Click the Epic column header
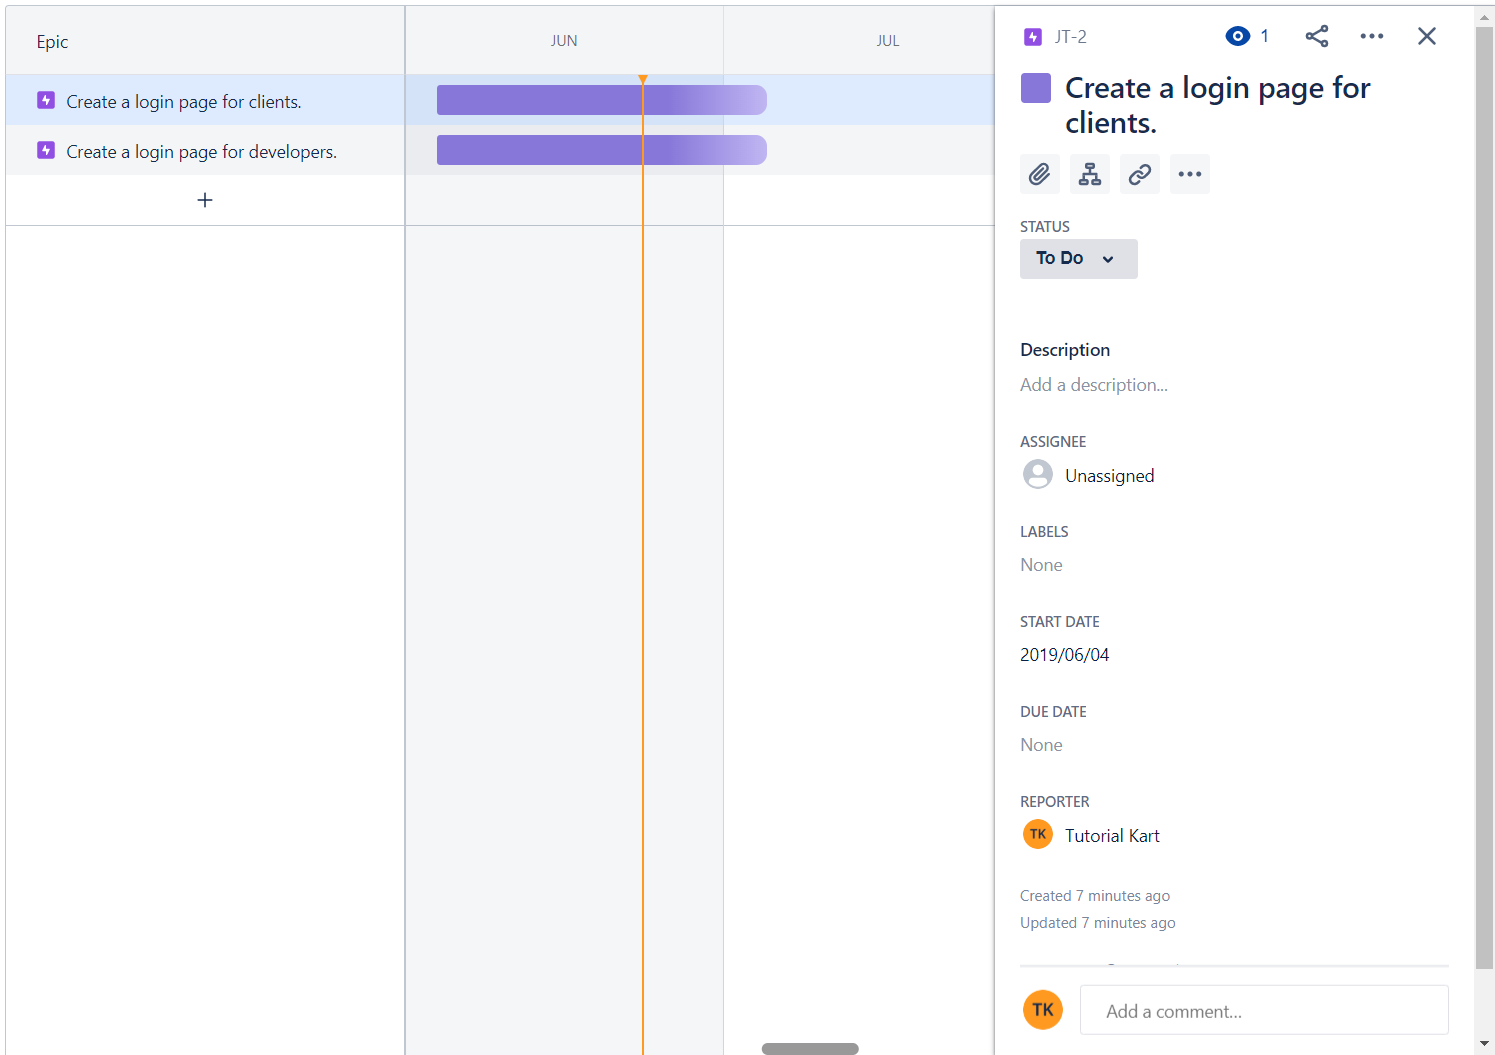This screenshot has height=1055, width=1495. [x=52, y=41]
